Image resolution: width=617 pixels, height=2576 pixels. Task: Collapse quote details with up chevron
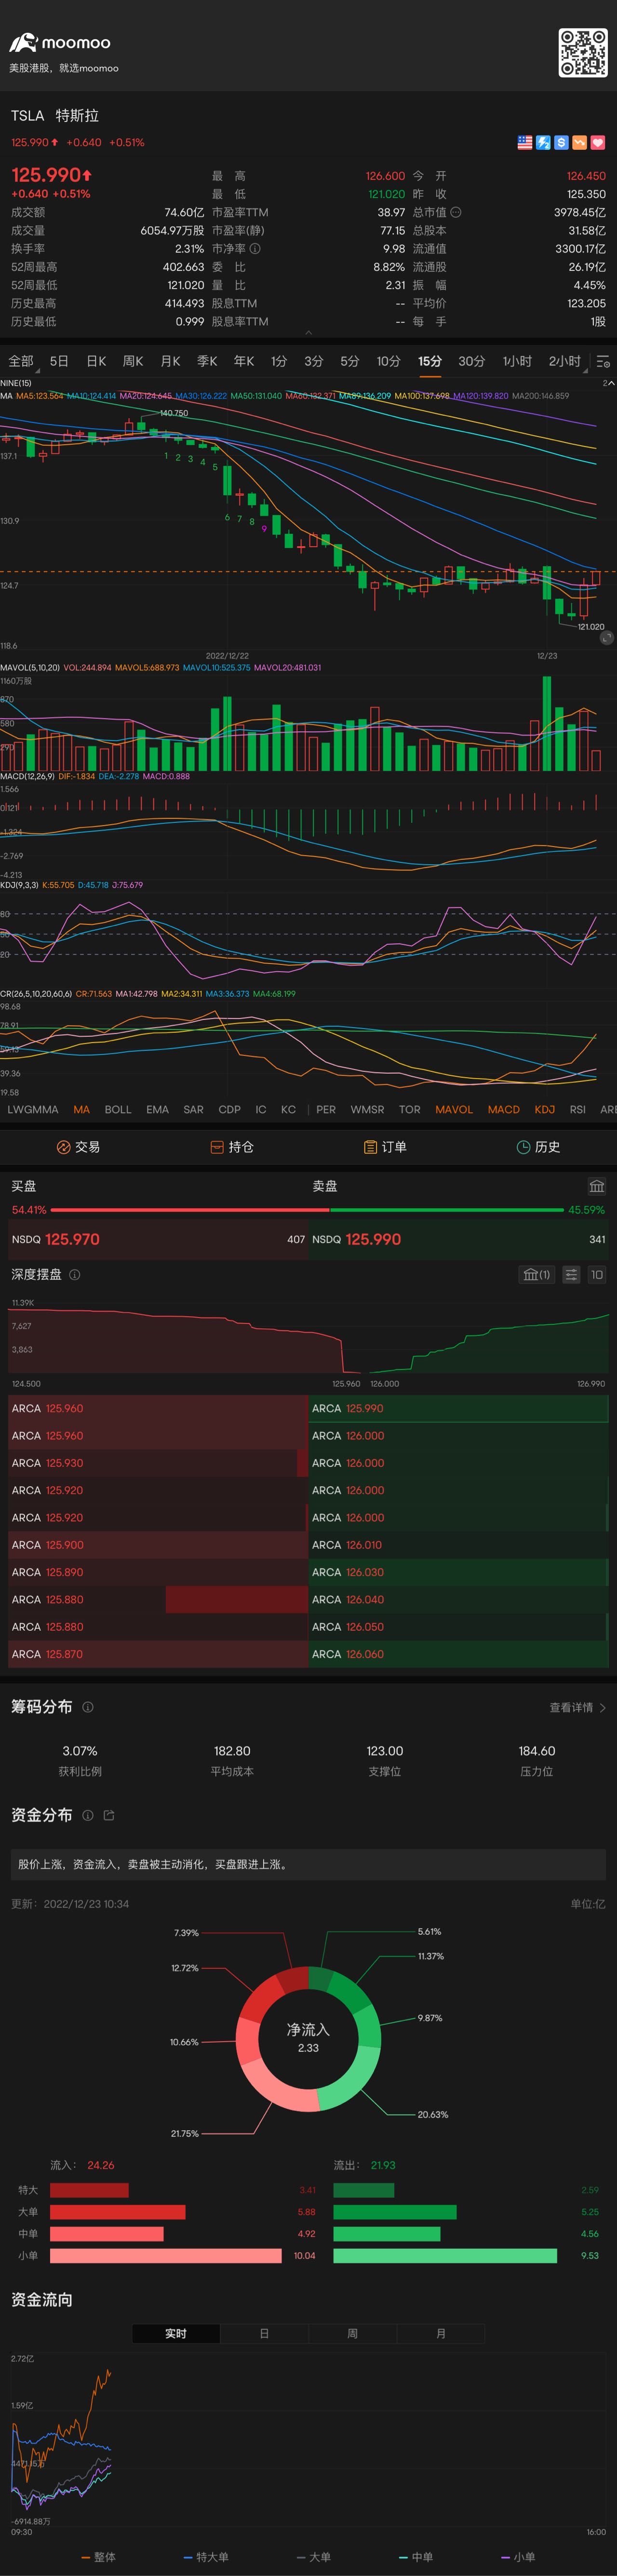point(308,332)
